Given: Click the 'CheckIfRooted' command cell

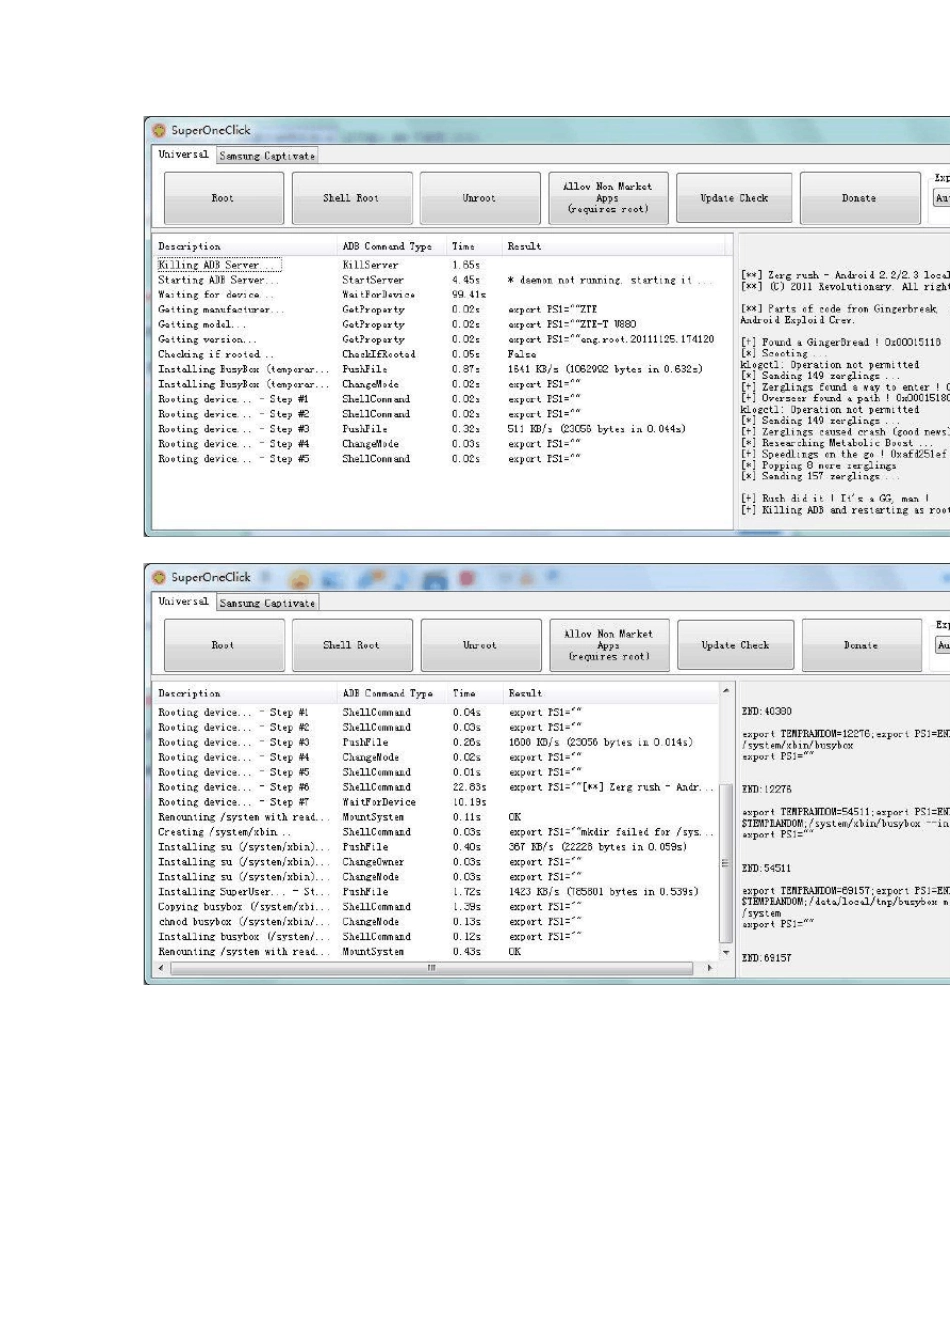Looking at the screenshot, I should (x=379, y=355).
